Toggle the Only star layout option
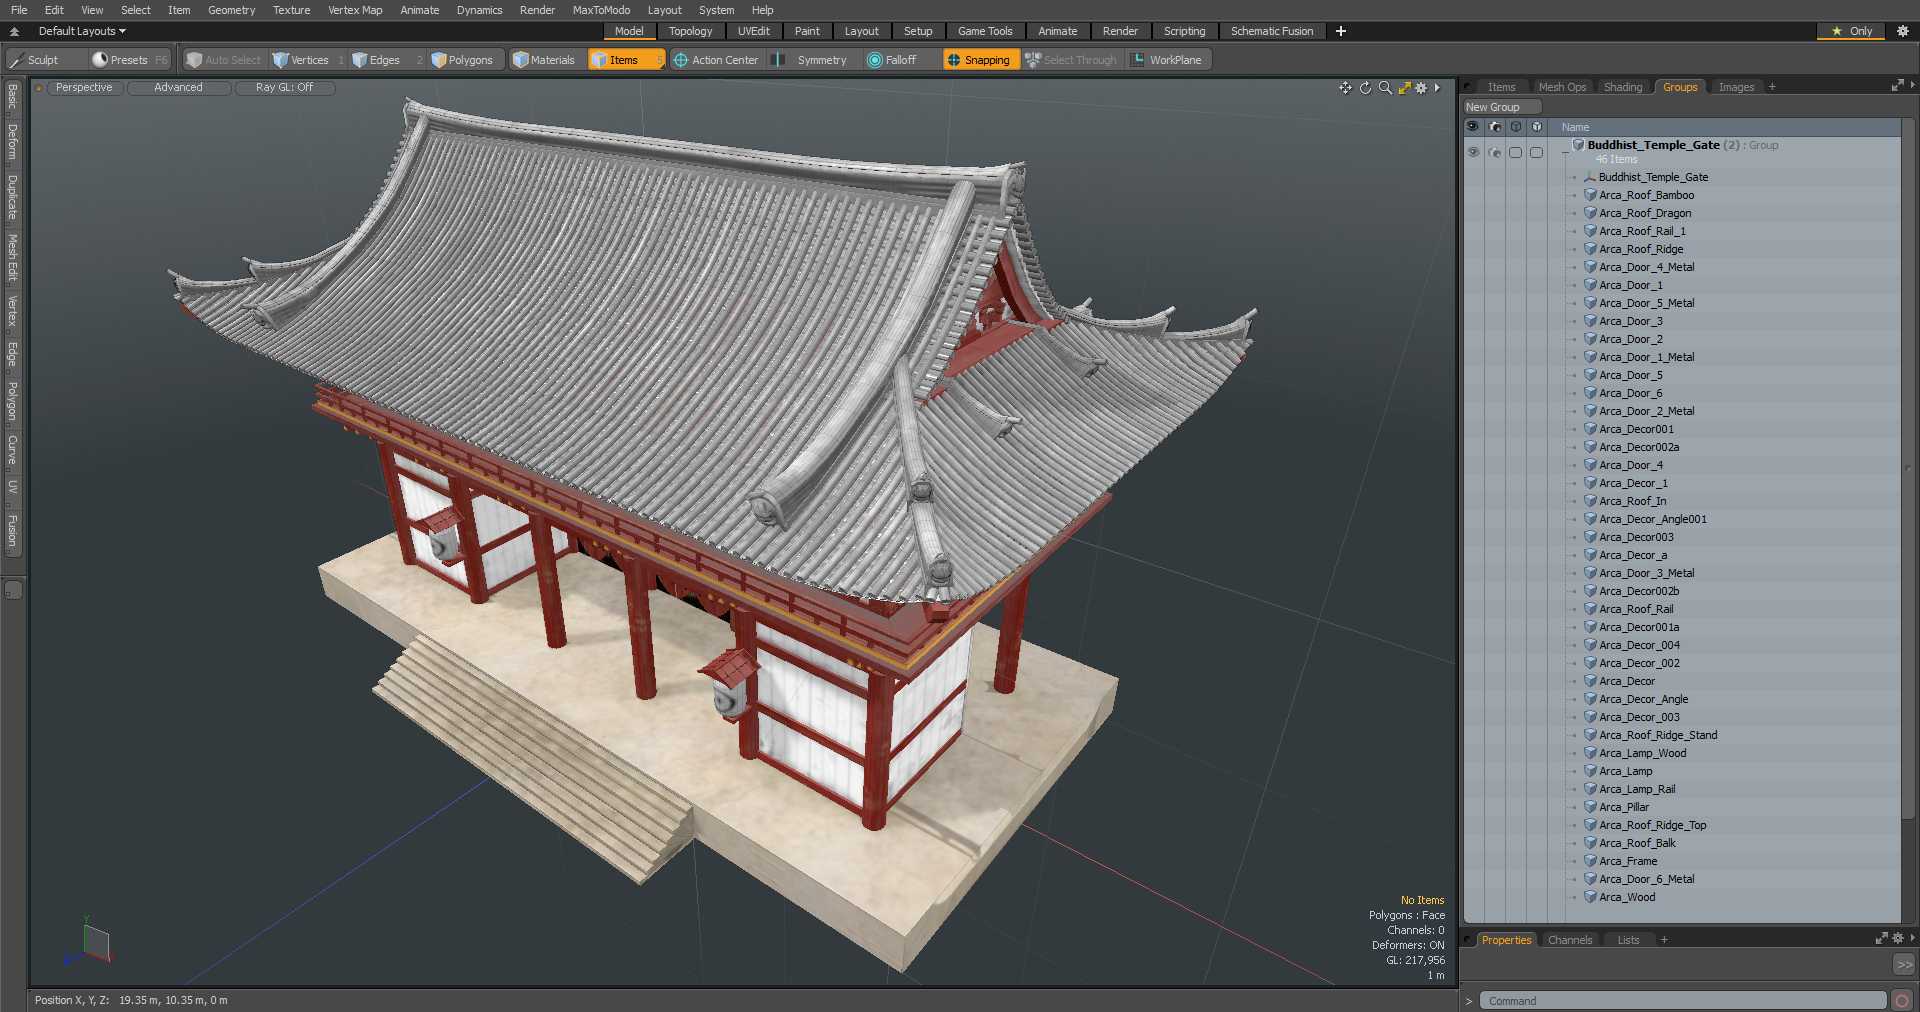 pyautogui.click(x=1851, y=31)
